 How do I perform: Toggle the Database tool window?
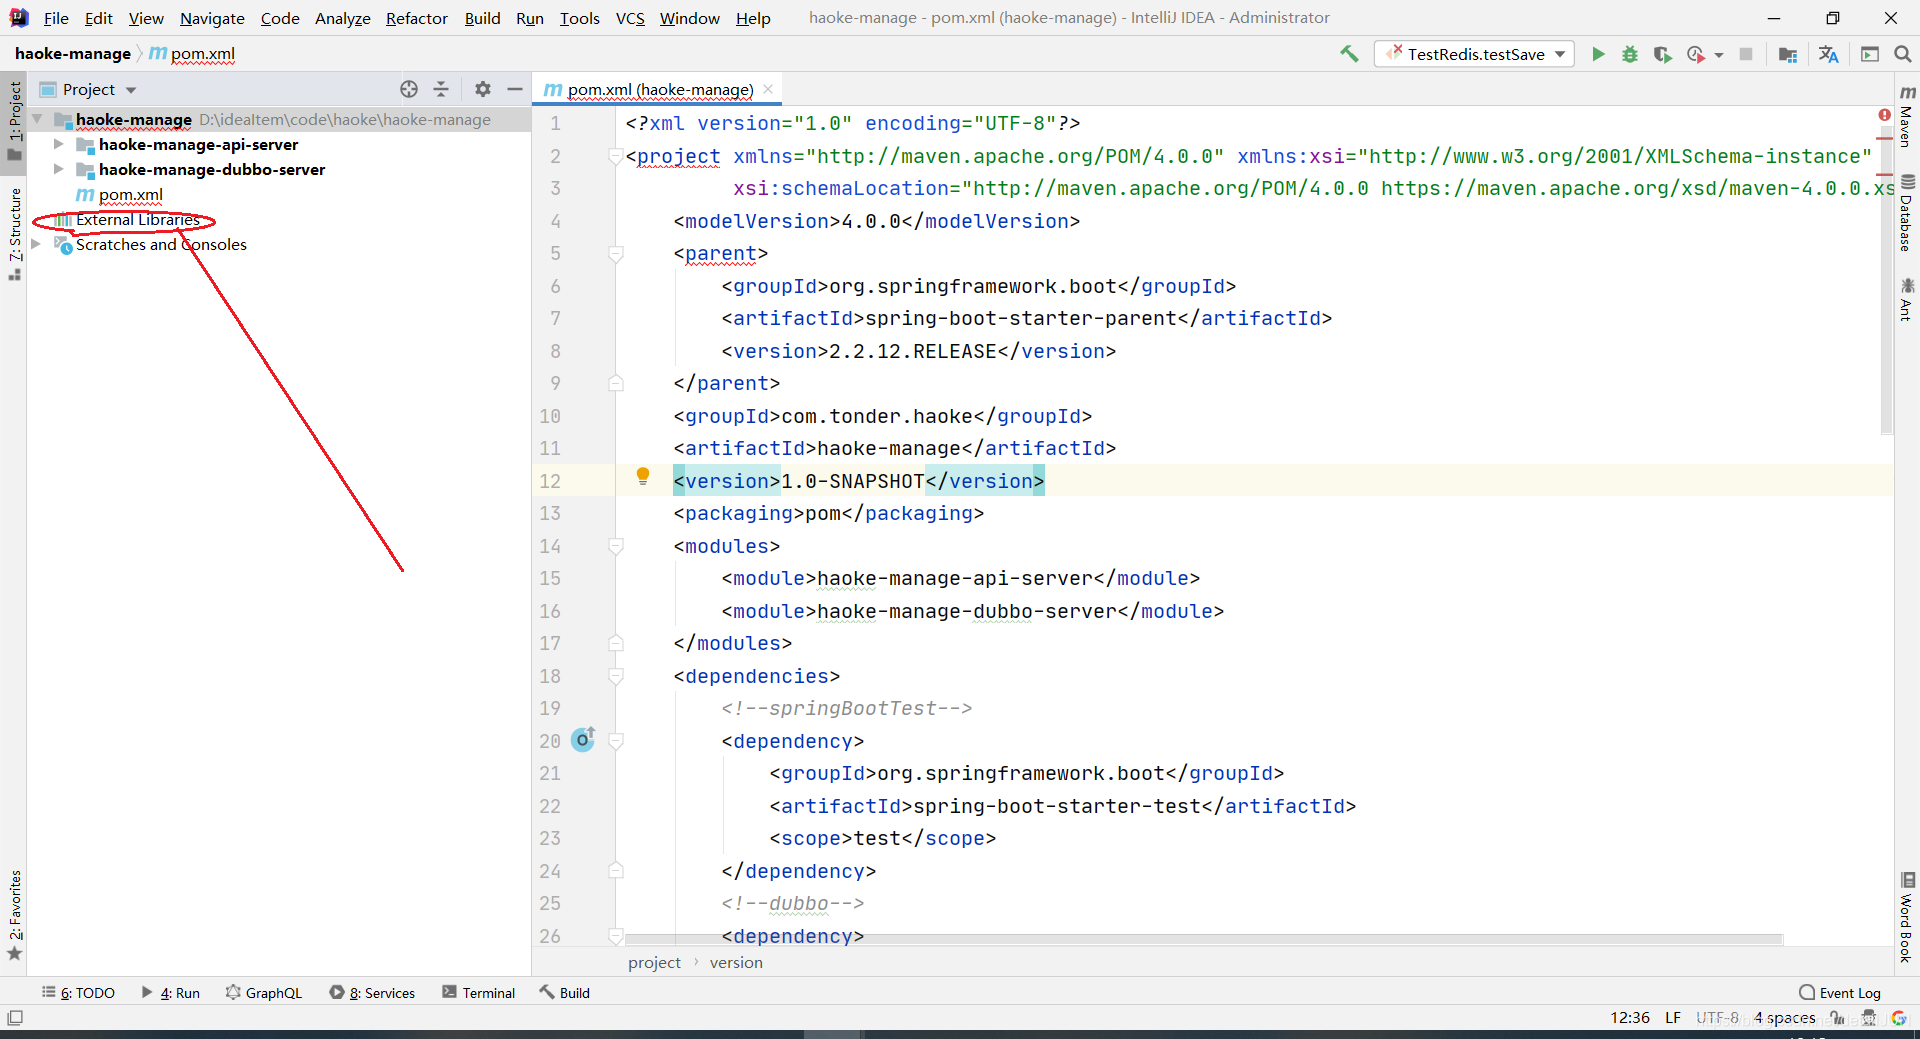1907,212
